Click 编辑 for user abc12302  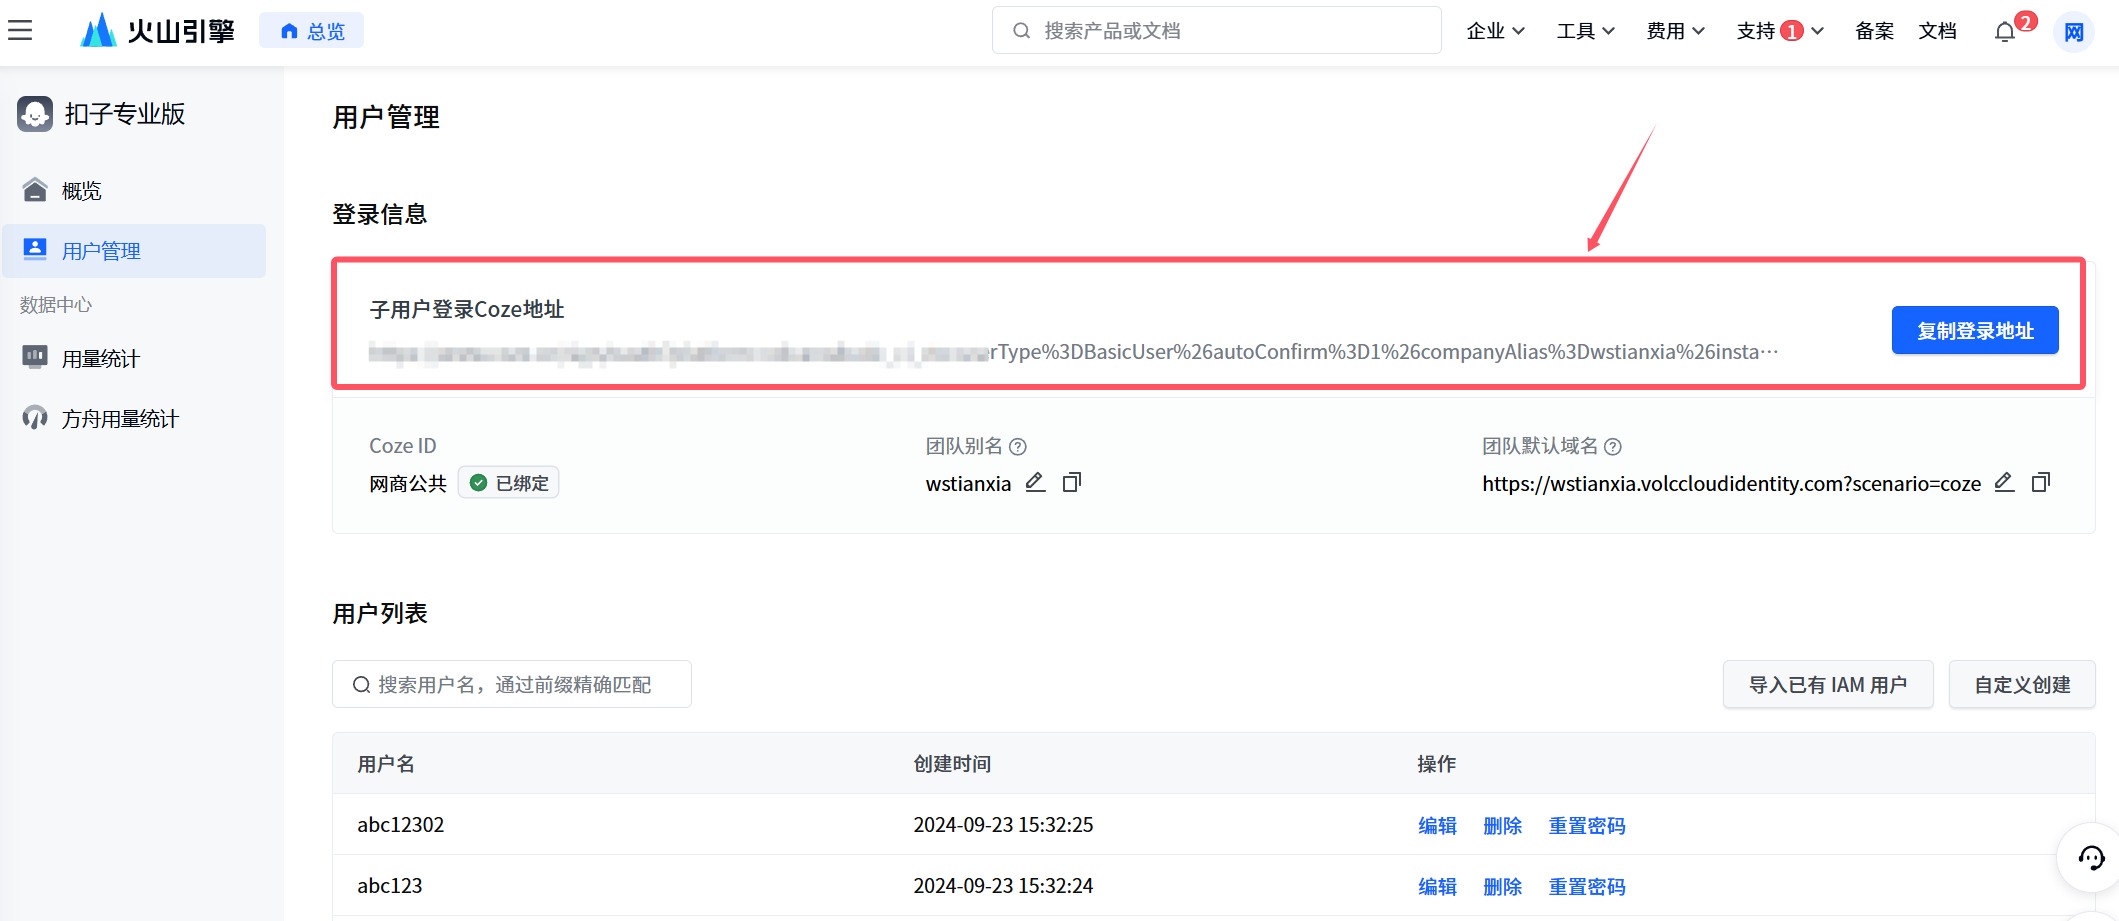tap(1437, 825)
